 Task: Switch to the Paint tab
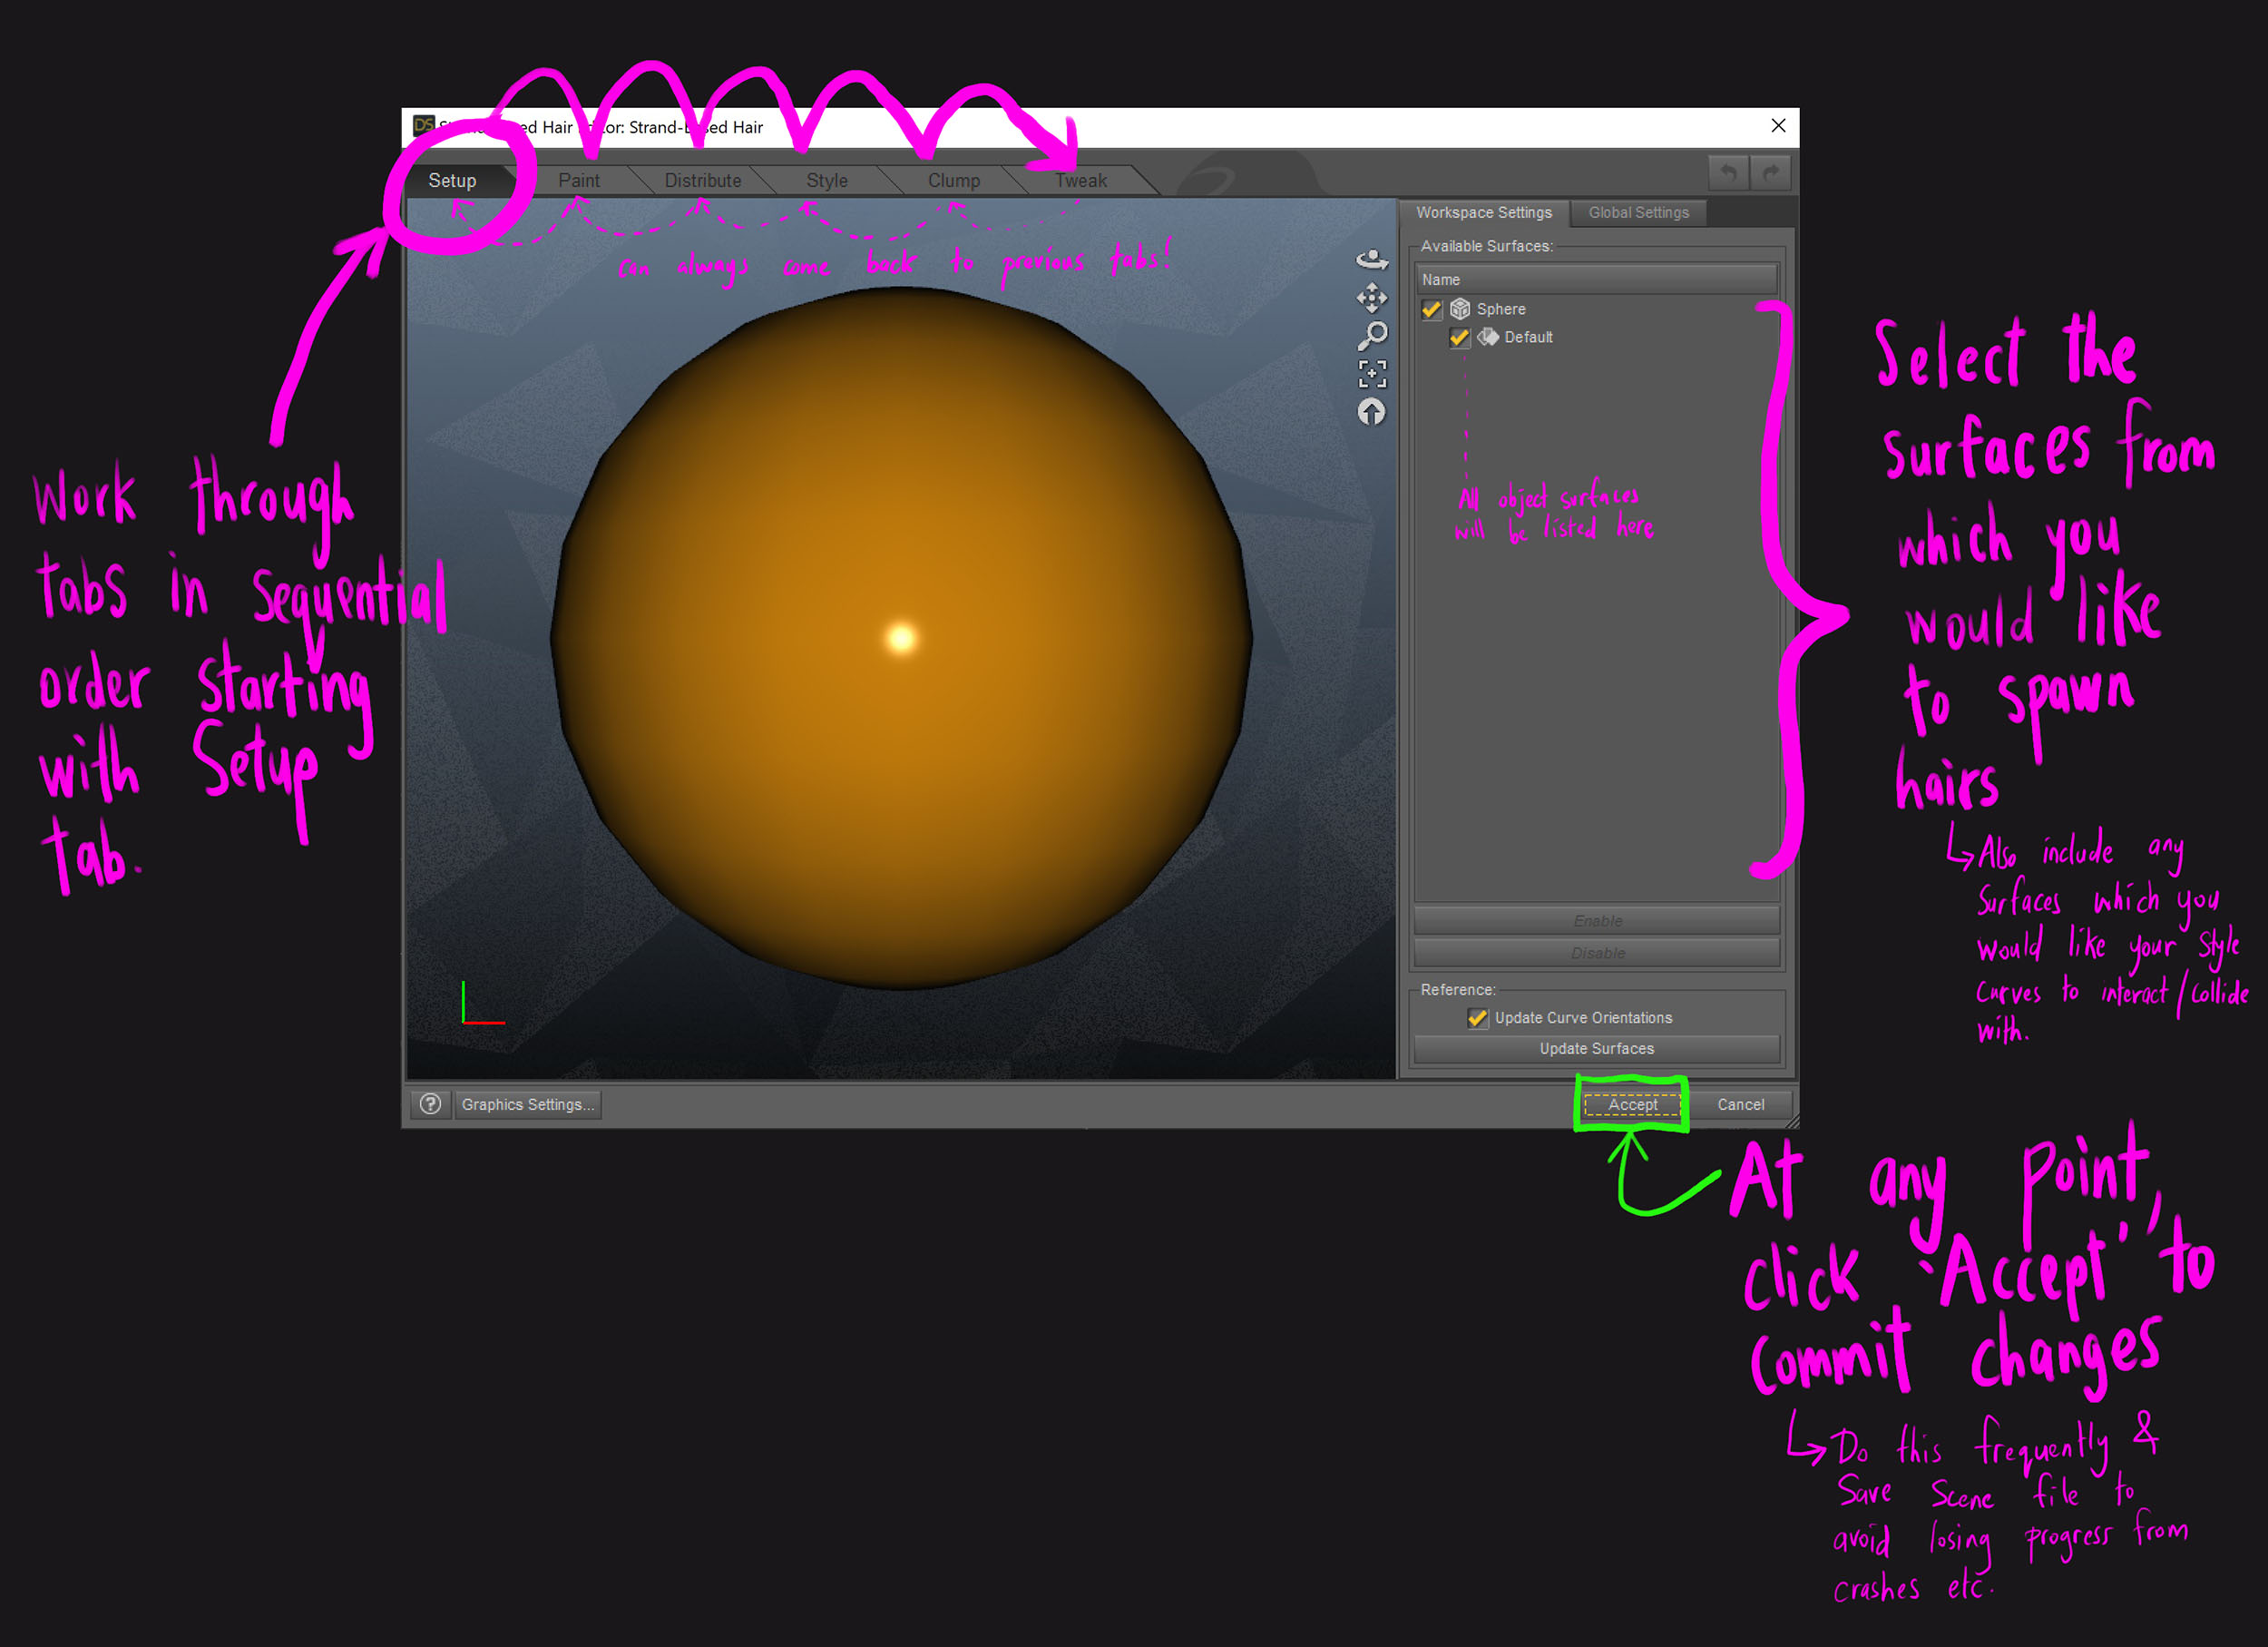coord(578,181)
